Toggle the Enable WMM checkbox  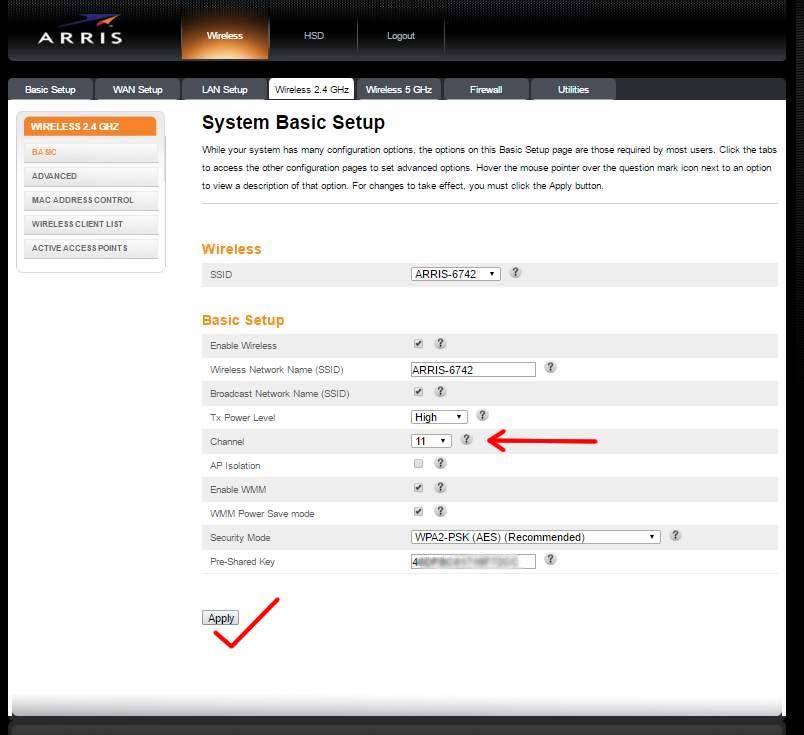click(418, 488)
